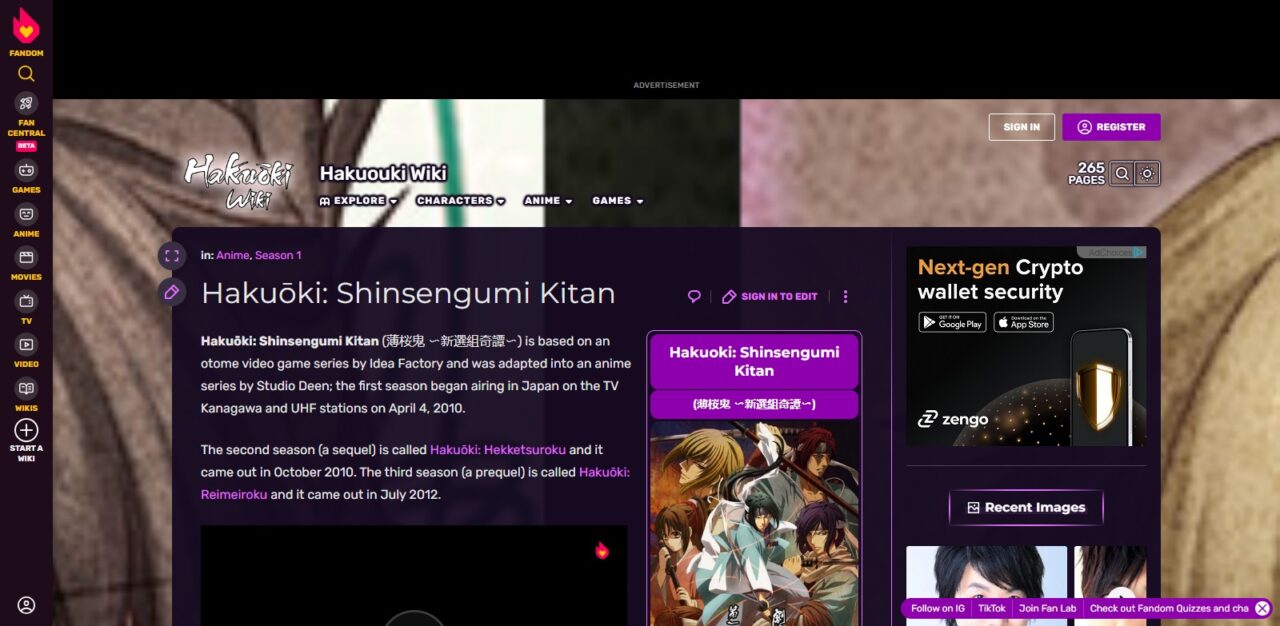This screenshot has width=1280, height=626.
Task: Click the pencil edit shortcut icon
Action: point(172,292)
